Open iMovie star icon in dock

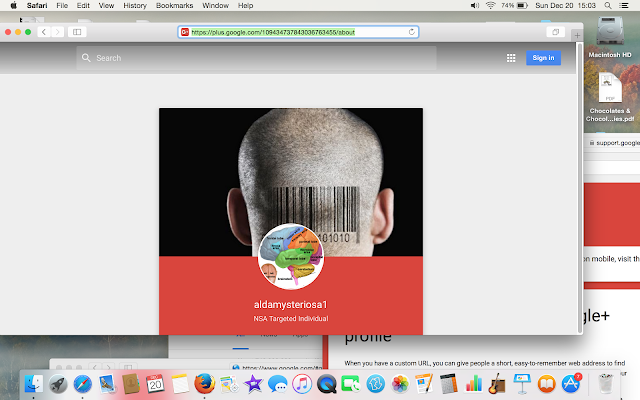click(x=253, y=384)
